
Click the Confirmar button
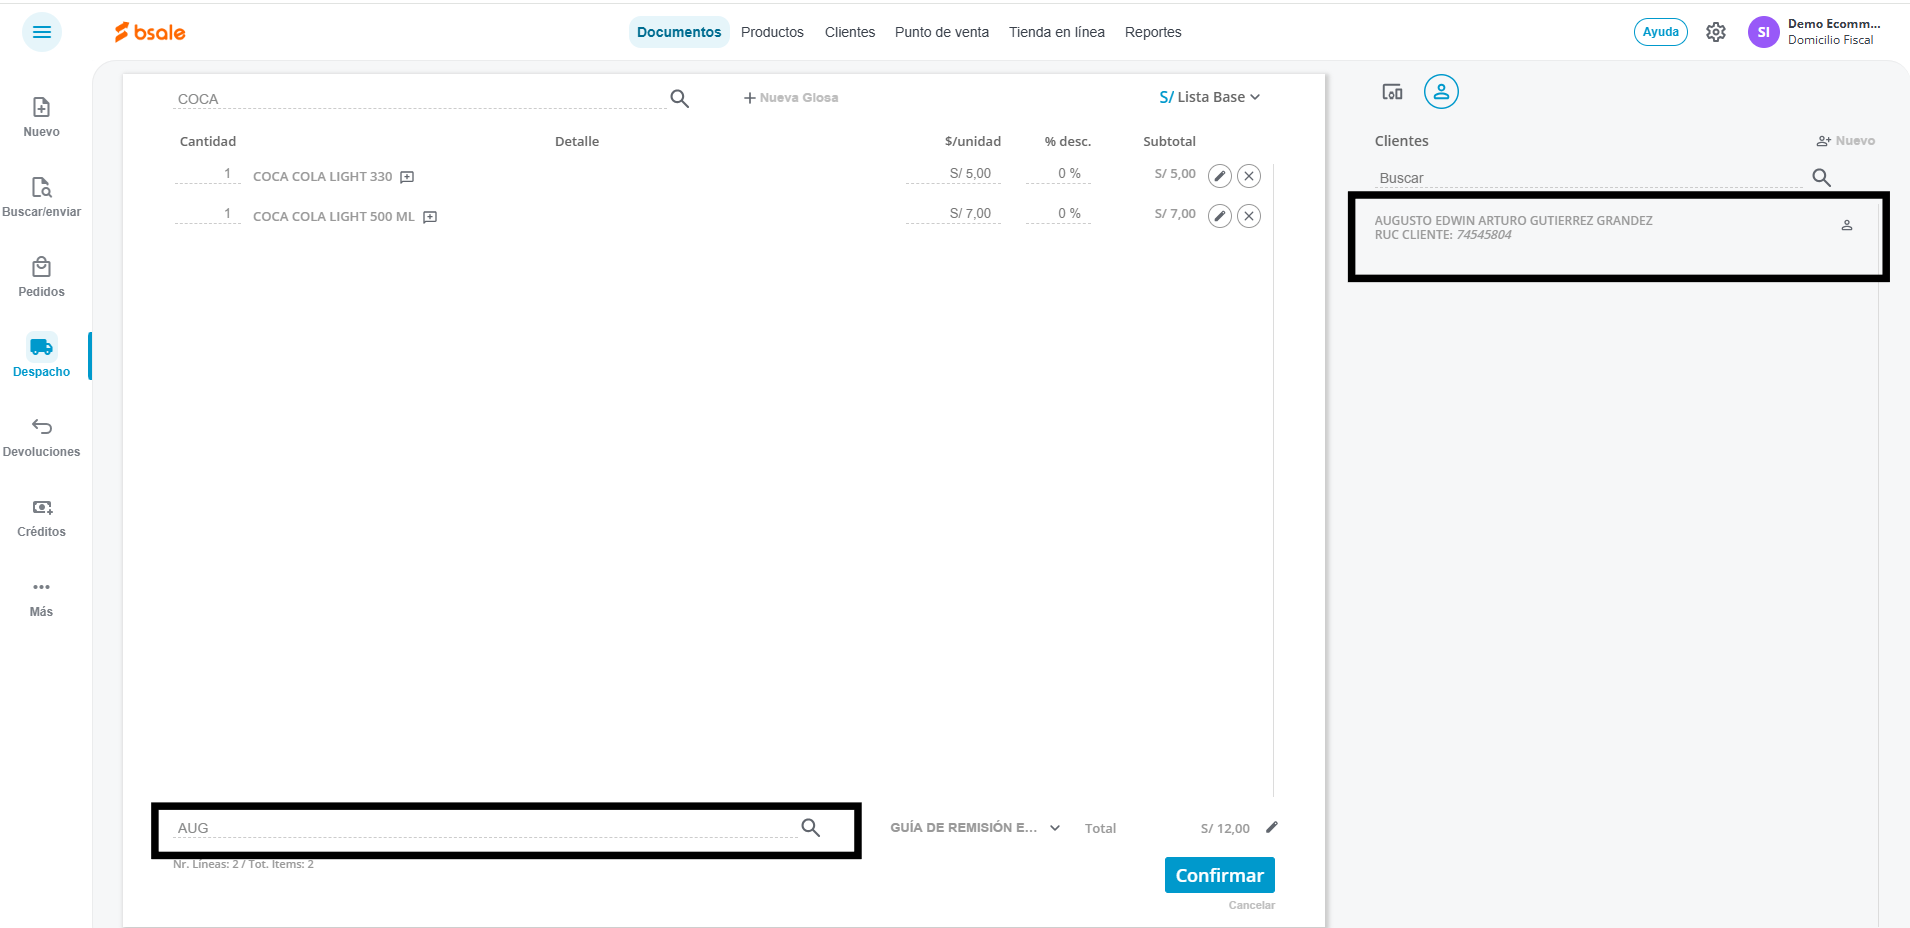coord(1220,875)
